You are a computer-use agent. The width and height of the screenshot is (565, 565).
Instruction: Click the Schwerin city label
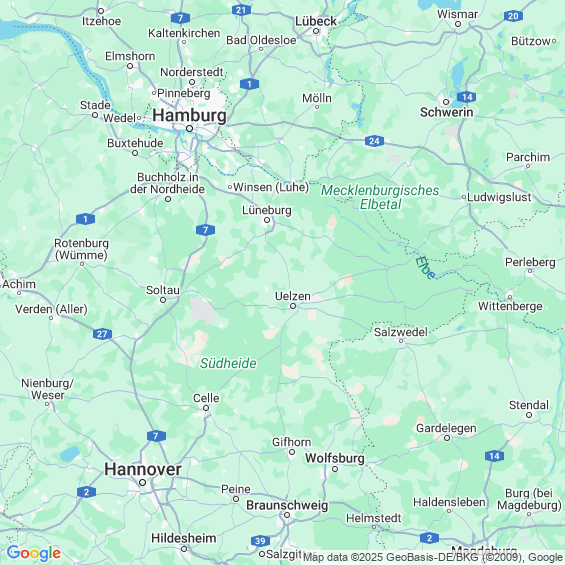click(x=446, y=112)
